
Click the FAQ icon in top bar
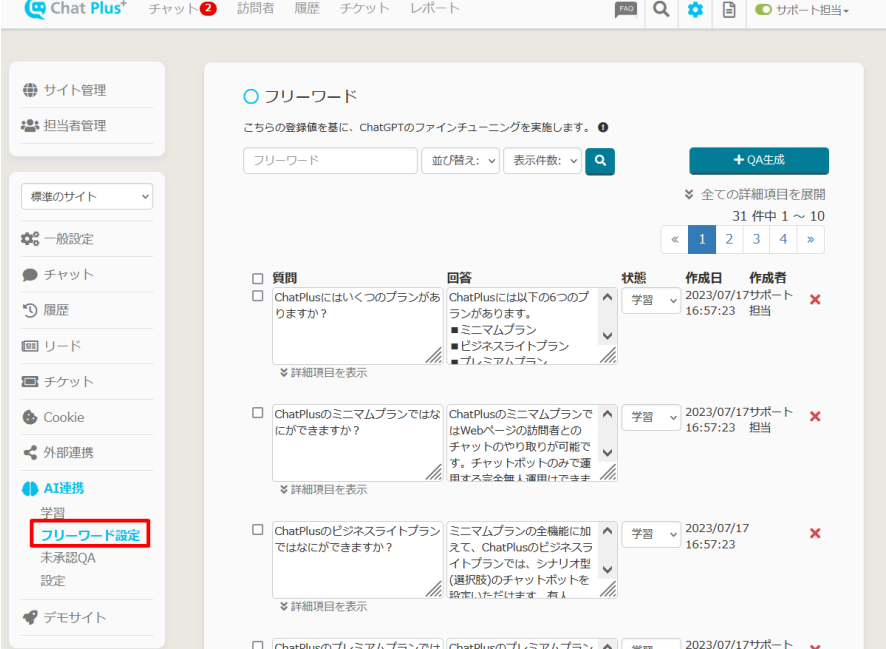[x=626, y=10]
